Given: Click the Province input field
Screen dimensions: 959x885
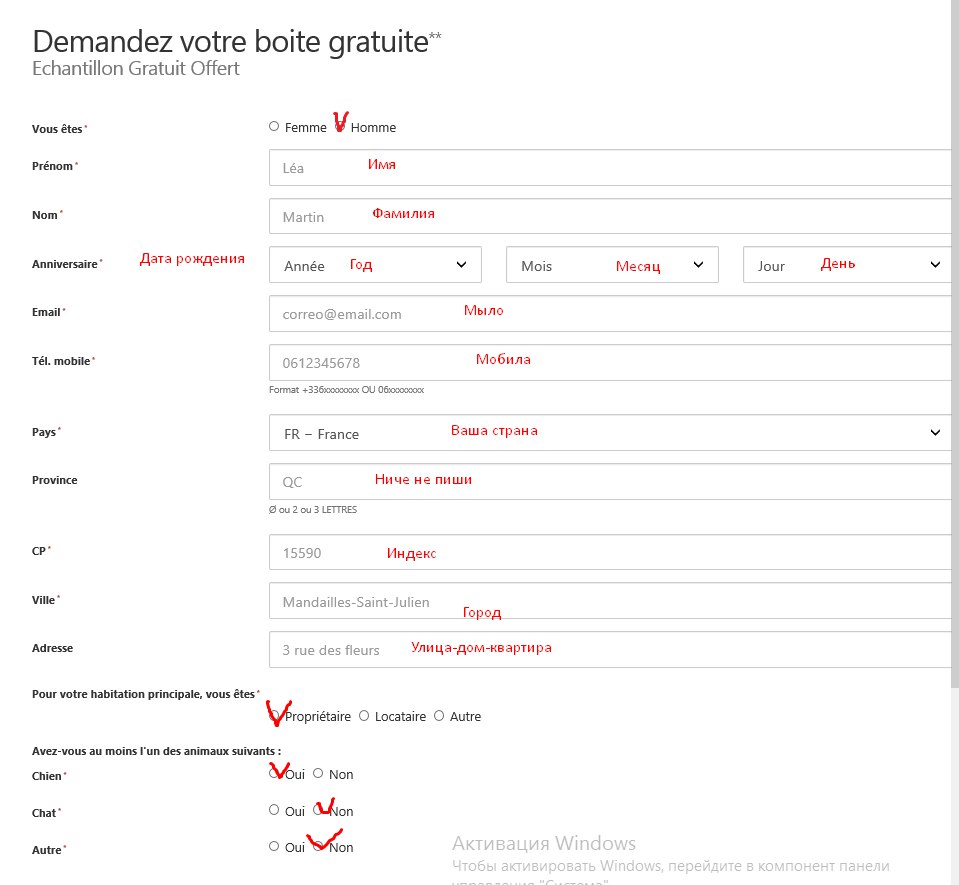Looking at the screenshot, I should (610, 481).
